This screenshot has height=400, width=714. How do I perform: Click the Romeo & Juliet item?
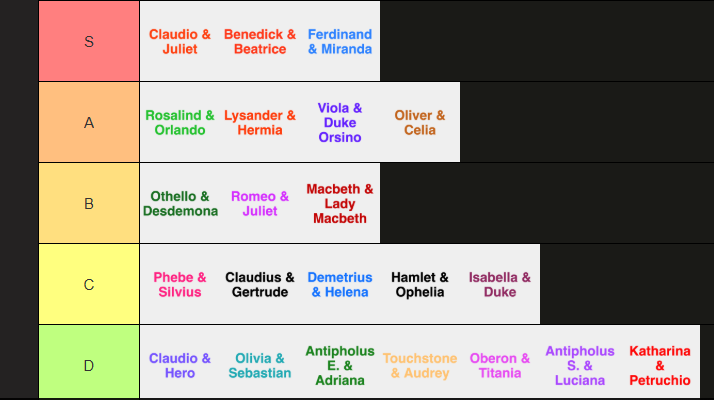pos(260,204)
